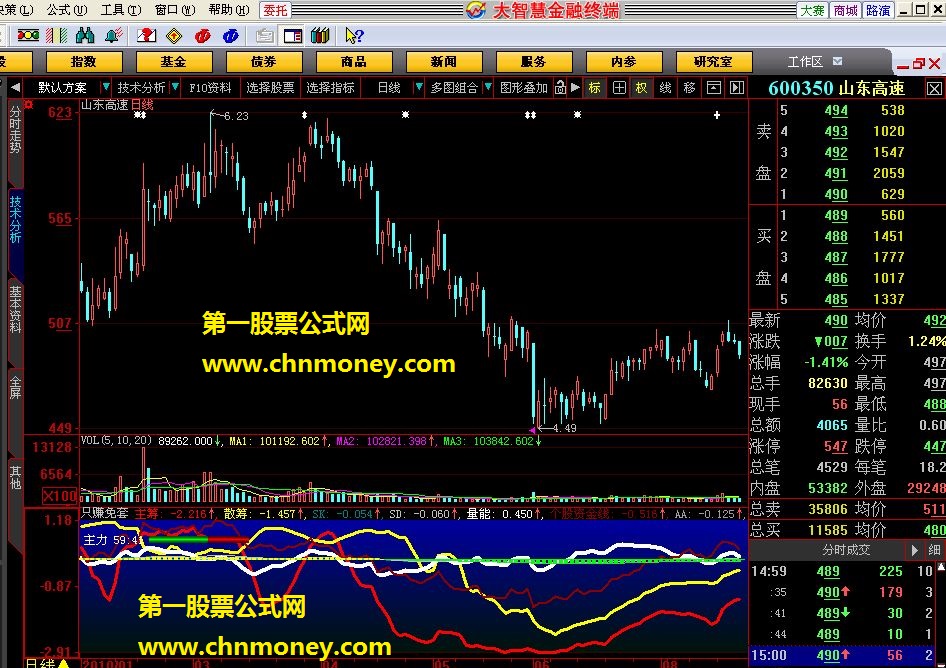Expand the 默认方案 dropdown arrow
Screen dimensions: 946x668
[106, 87]
